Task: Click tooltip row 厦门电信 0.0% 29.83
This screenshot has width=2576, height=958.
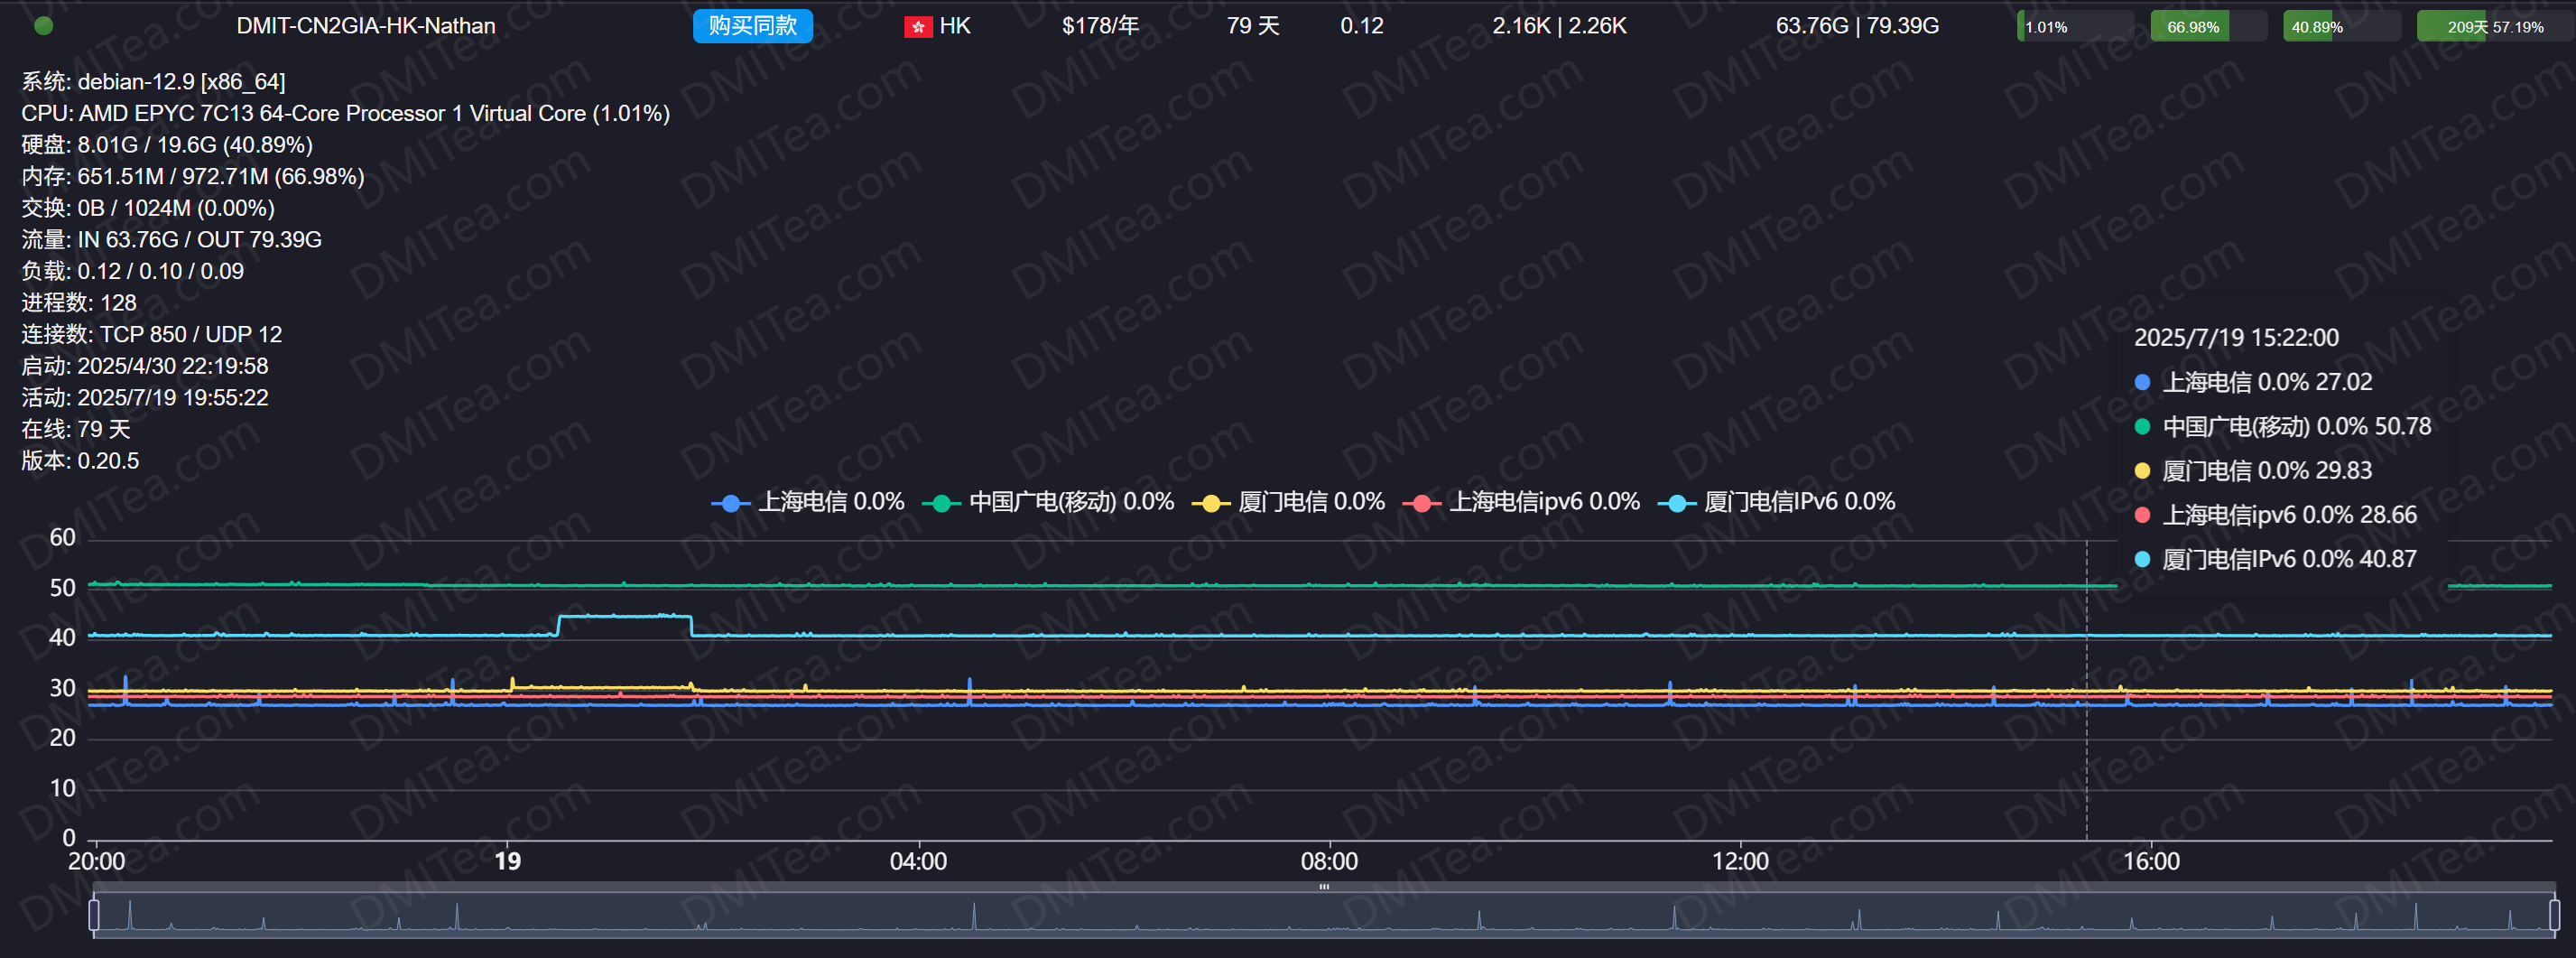Action: tap(2253, 471)
